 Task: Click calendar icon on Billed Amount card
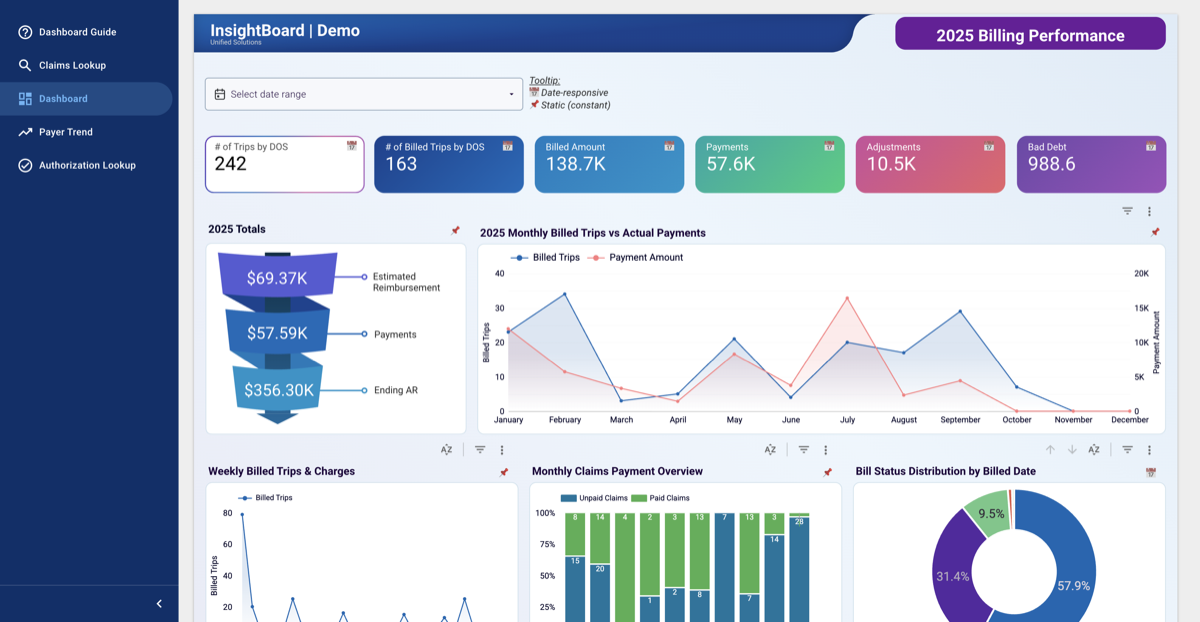669,146
